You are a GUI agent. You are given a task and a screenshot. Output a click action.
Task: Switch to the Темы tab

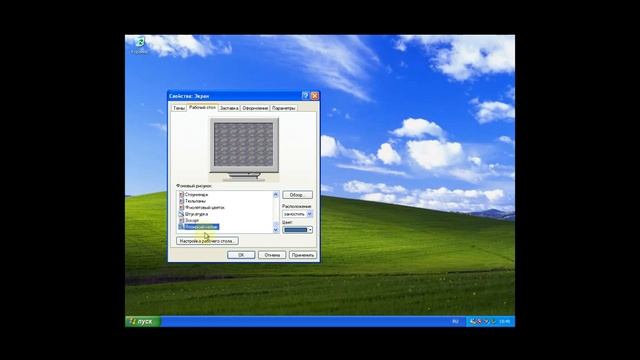[179, 108]
